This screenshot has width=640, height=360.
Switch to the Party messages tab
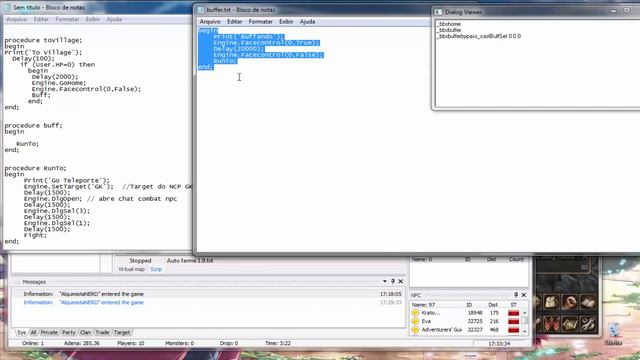click(69, 333)
